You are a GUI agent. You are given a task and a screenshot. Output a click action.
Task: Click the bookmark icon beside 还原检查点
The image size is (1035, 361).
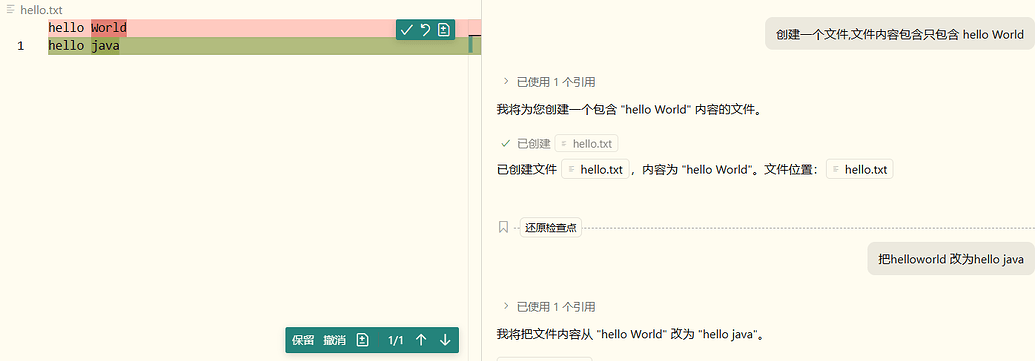[503, 227]
